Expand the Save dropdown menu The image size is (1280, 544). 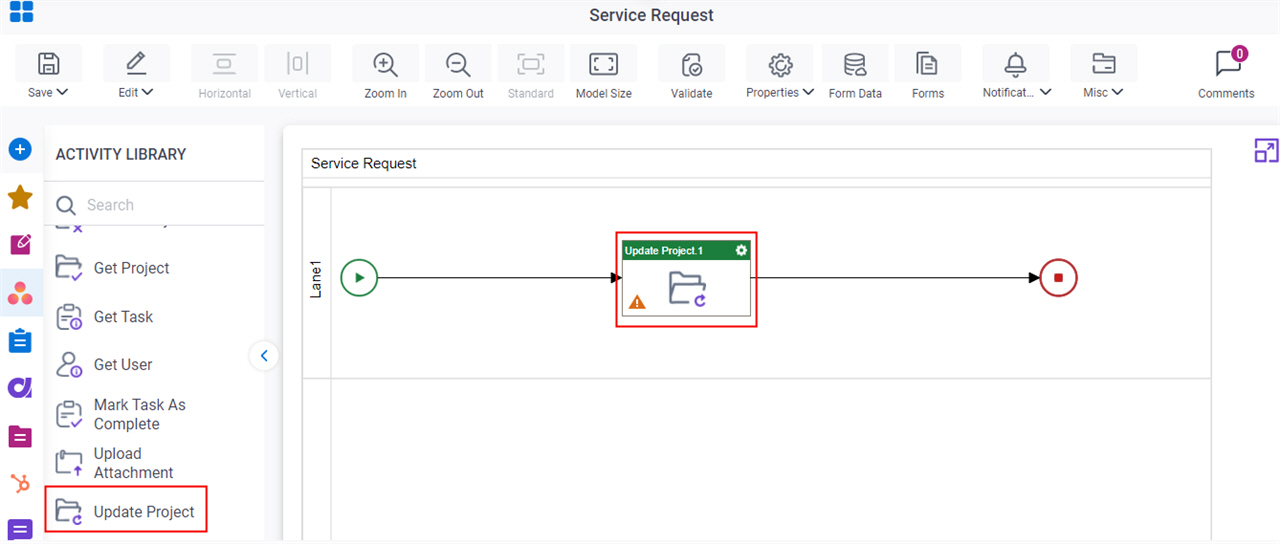(x=48, y=92)
